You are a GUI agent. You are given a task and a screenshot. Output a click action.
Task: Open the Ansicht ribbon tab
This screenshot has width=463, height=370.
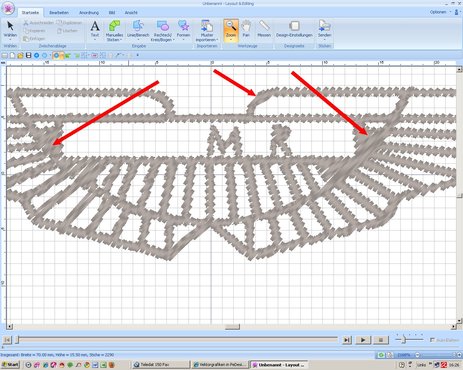pos(131,13)
